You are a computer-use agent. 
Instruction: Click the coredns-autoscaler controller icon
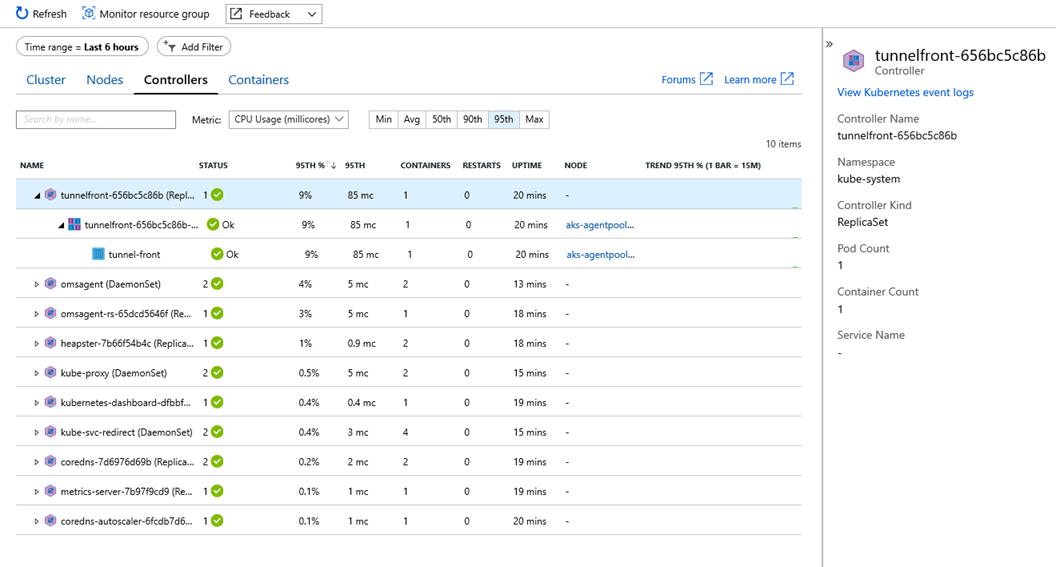[x=51, y=521]
